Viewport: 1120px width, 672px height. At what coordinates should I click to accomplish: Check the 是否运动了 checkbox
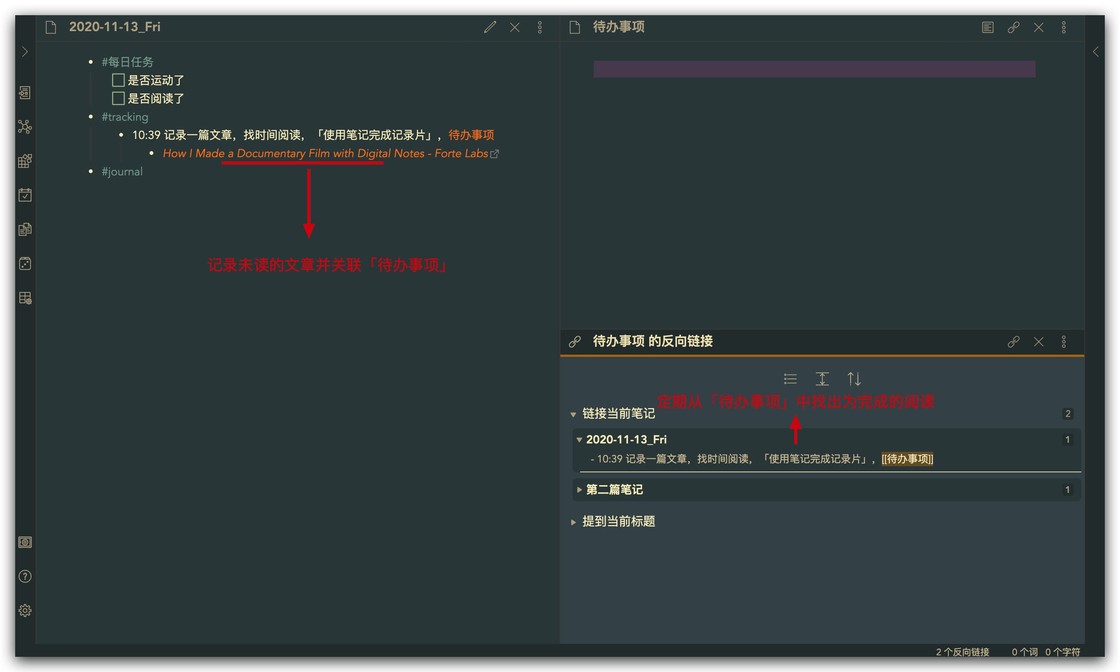pos(119,80)
